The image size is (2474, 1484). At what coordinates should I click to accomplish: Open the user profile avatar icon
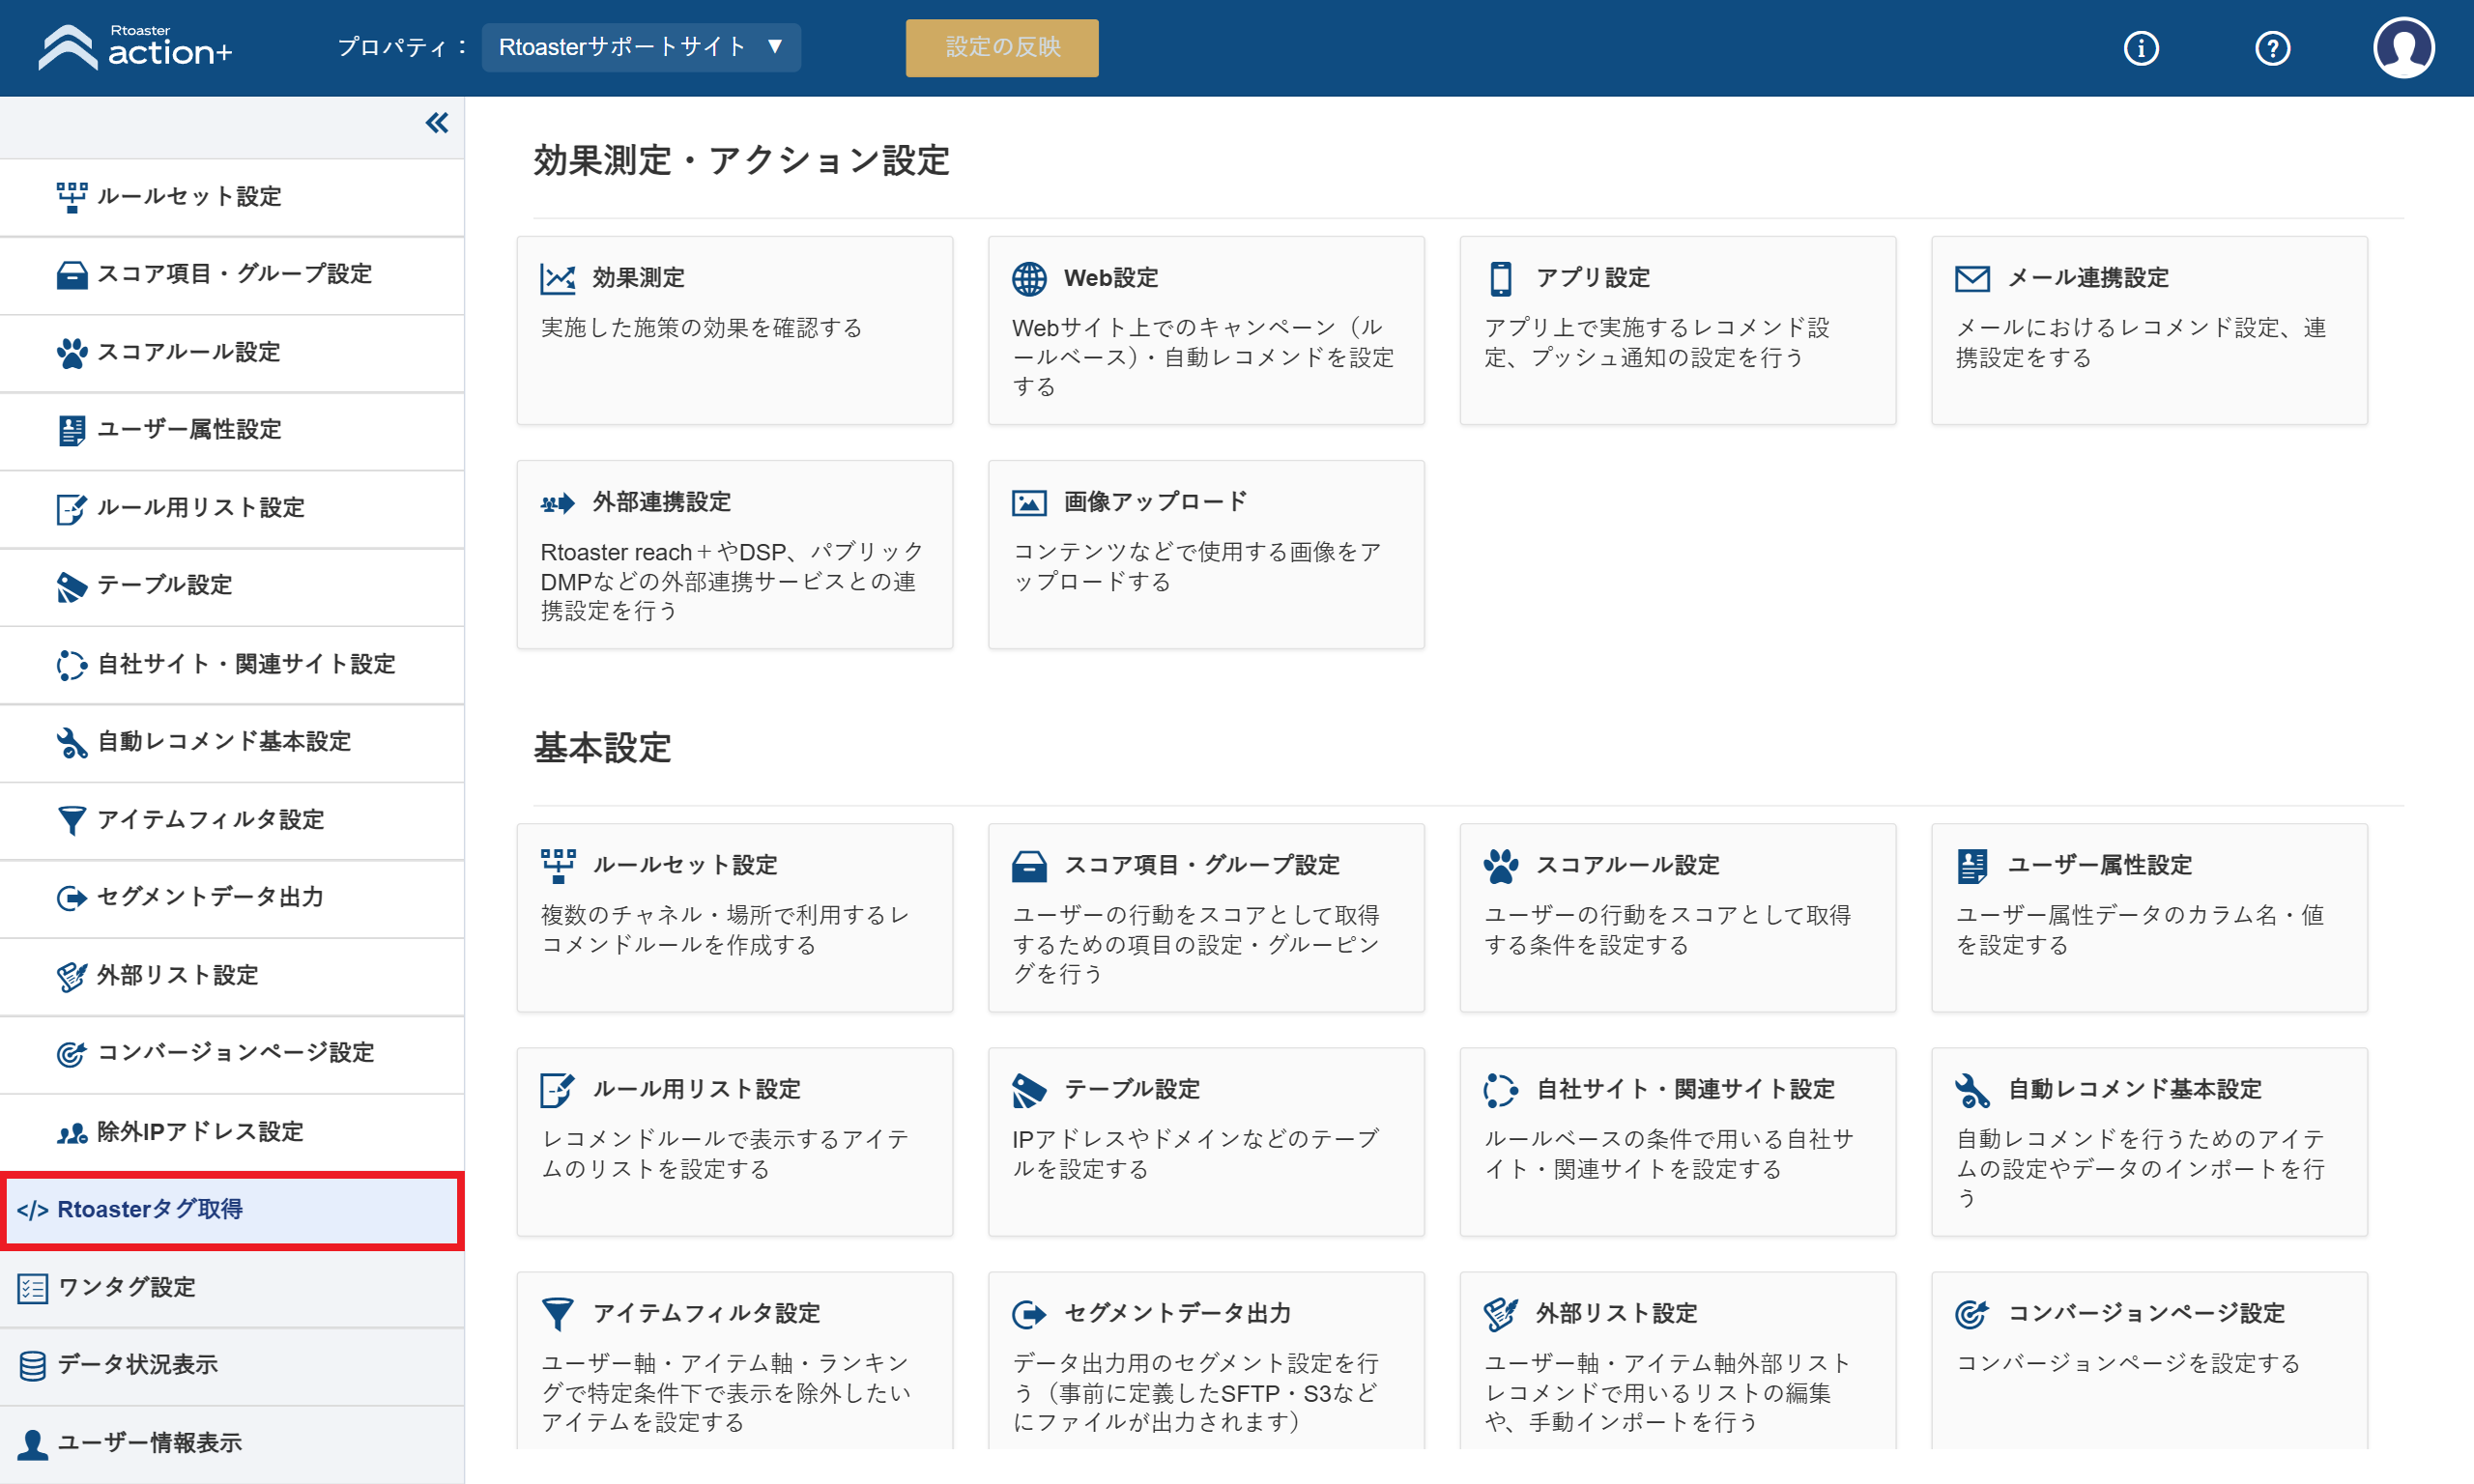pyautogui.click(x=2403, y=47)
